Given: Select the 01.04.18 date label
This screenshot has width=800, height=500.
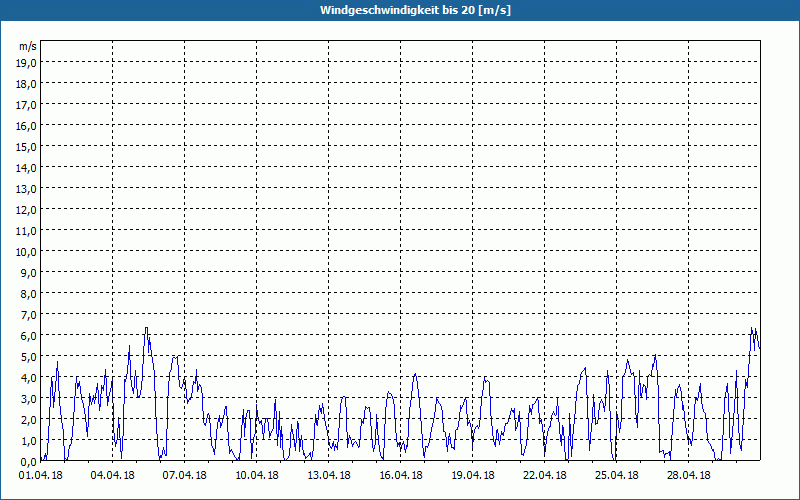Looking at the screenshot, I should pyautogui.click(x=41, y=475).
